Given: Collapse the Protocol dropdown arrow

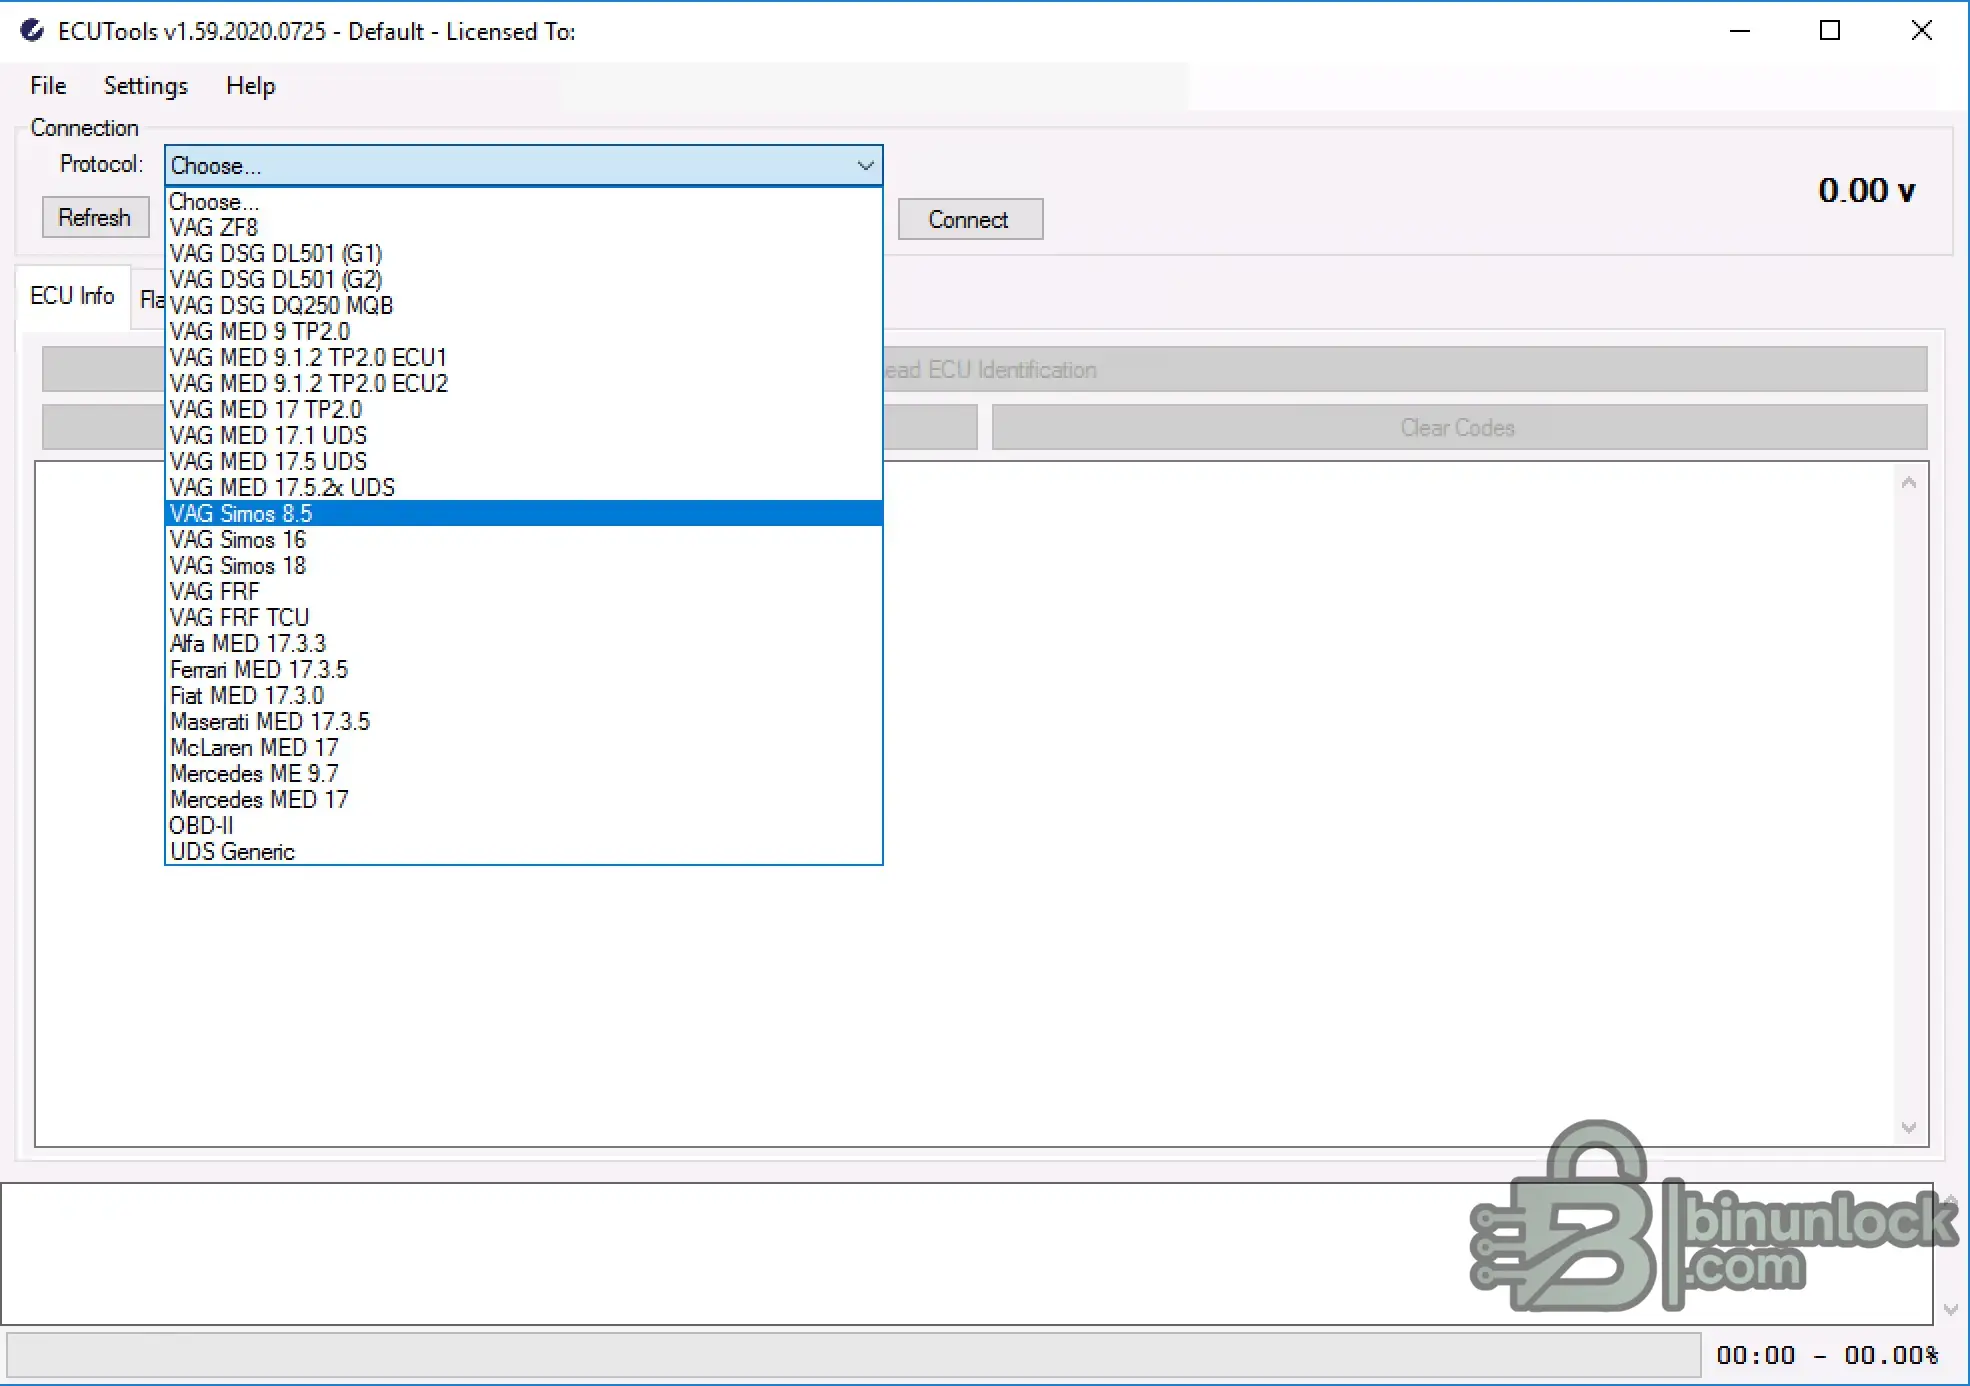Looking at the screenshot, I should click(865, 166).
